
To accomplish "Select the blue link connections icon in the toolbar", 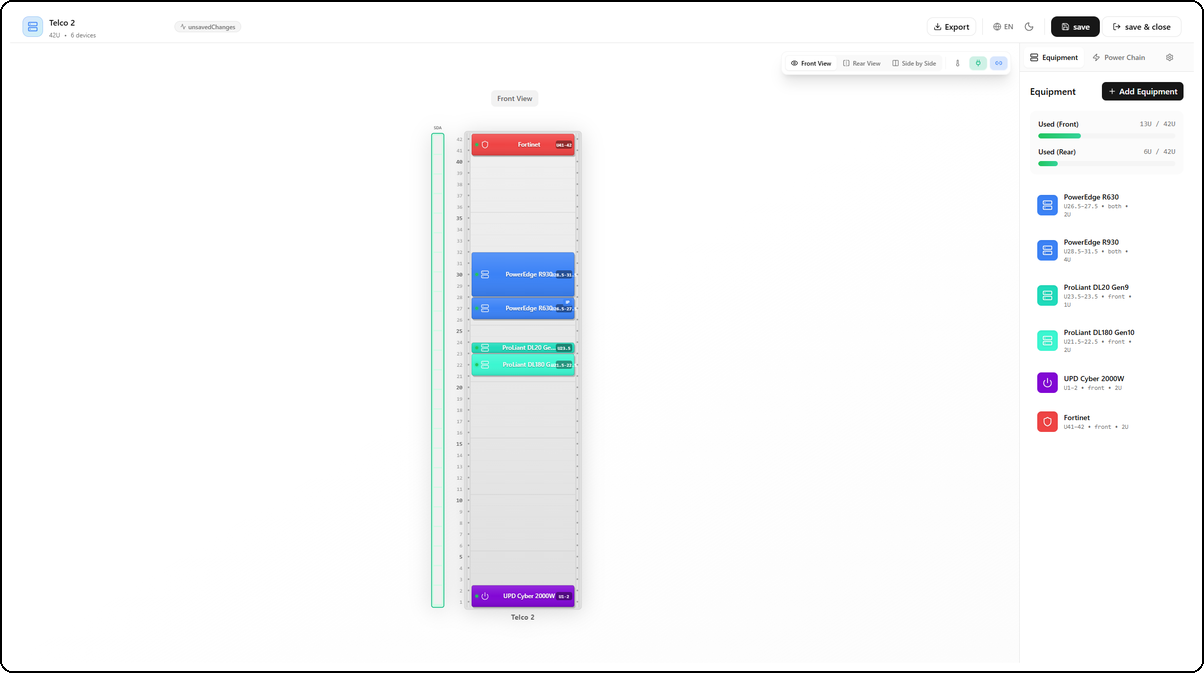I will coord(998,62).
